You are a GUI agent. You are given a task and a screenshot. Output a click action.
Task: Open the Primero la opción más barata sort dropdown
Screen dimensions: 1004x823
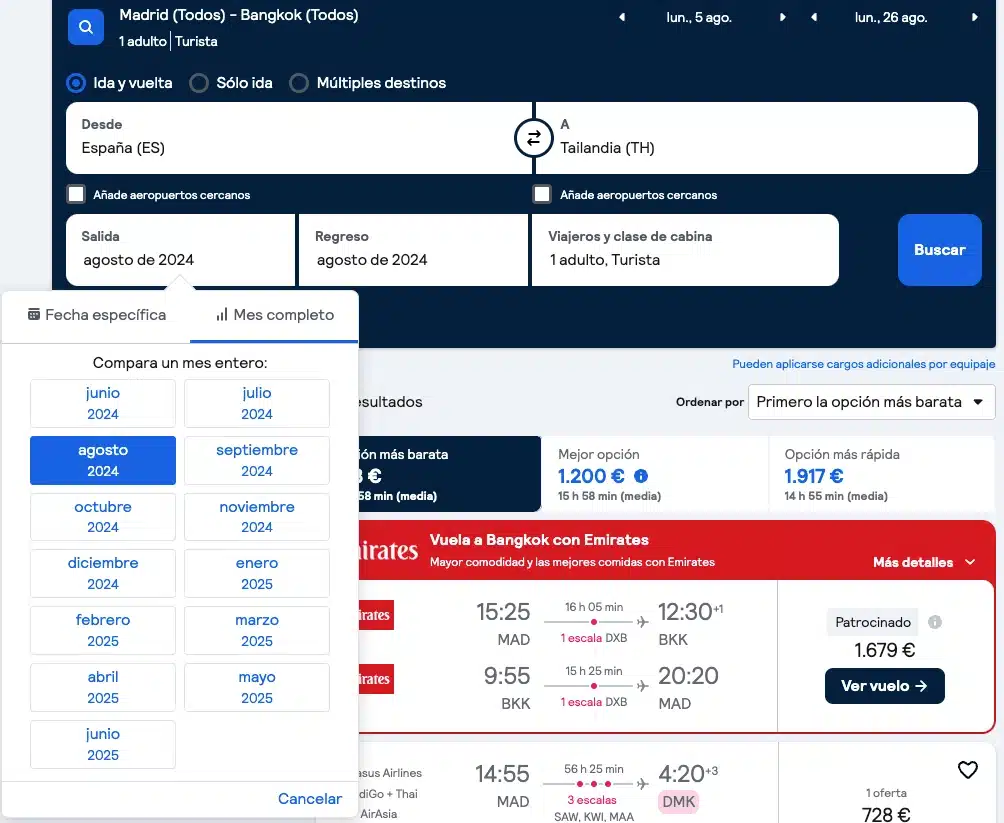pos(870,401)
